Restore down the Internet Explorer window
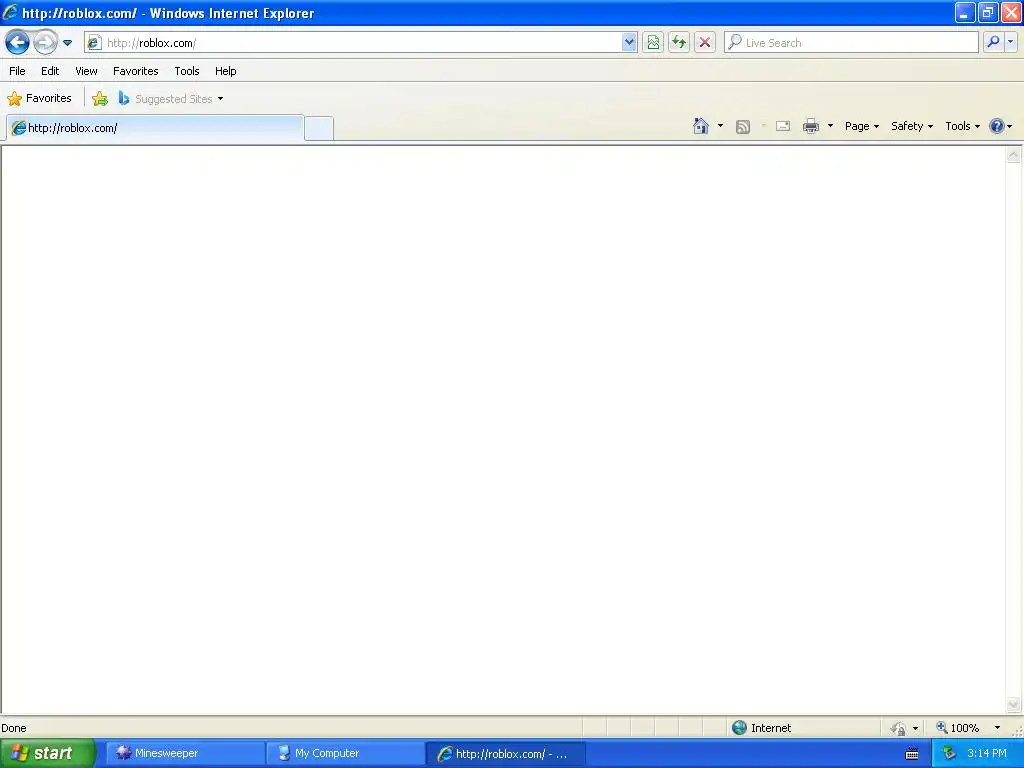Screen dimensions: 1024x768 (x=988, y=12)
